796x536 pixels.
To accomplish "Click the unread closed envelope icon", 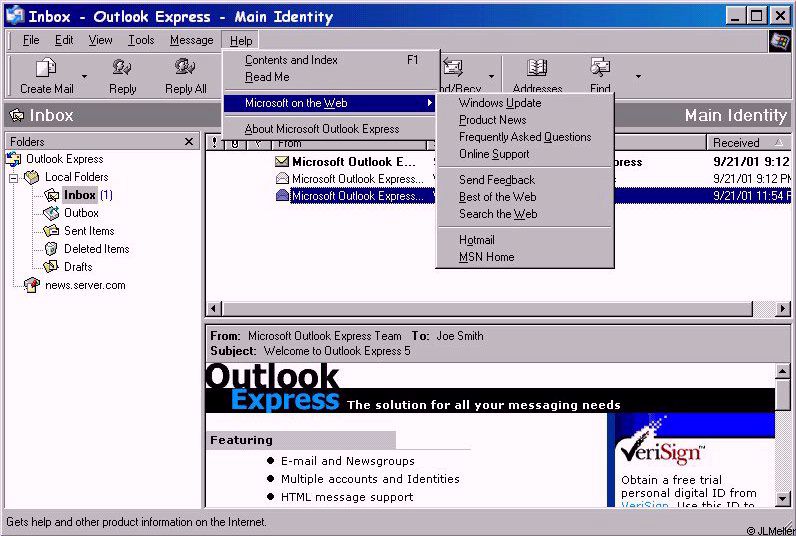I will coord(281,162).
